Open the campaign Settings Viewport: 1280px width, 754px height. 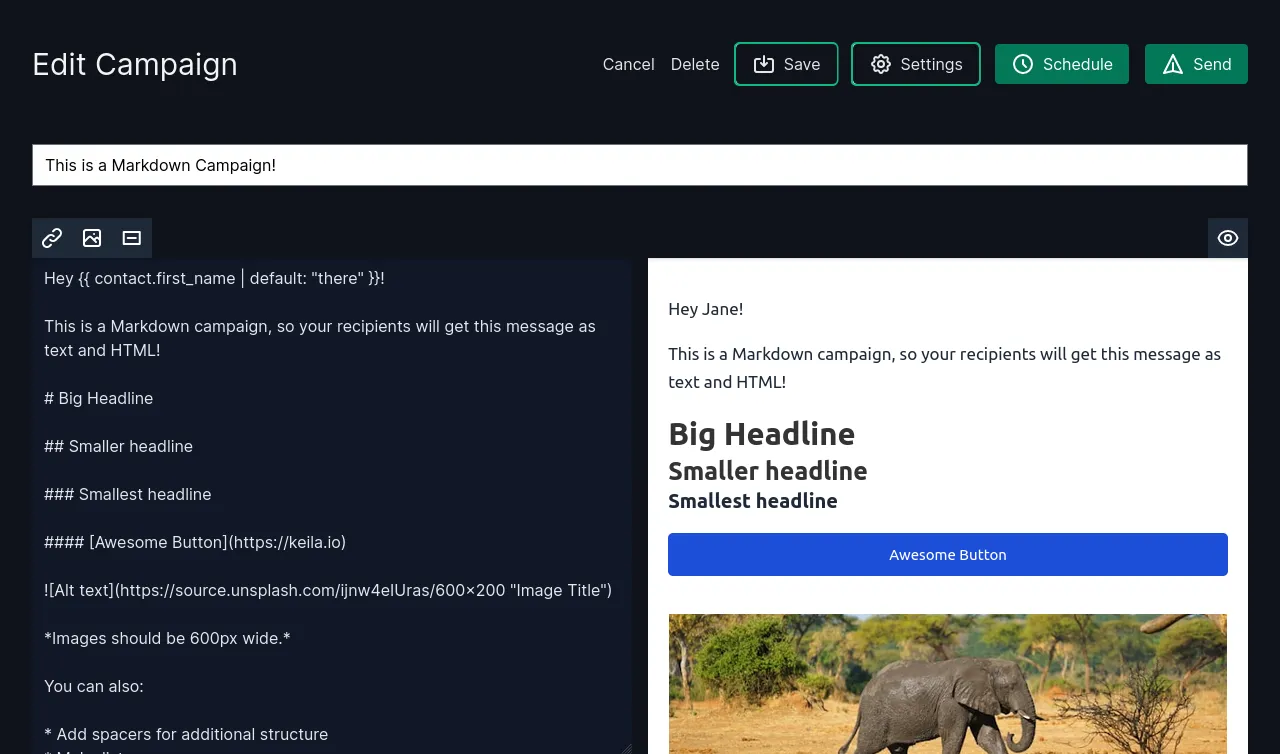tap(915, 64)
